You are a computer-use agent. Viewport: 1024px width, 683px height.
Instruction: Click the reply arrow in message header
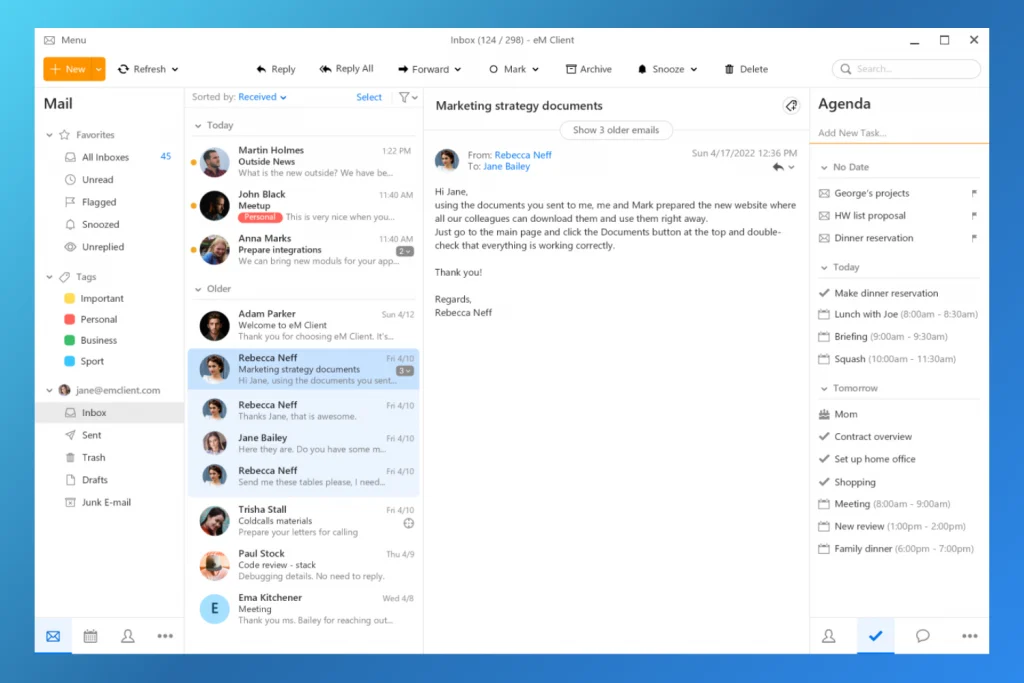click(778, 167)
